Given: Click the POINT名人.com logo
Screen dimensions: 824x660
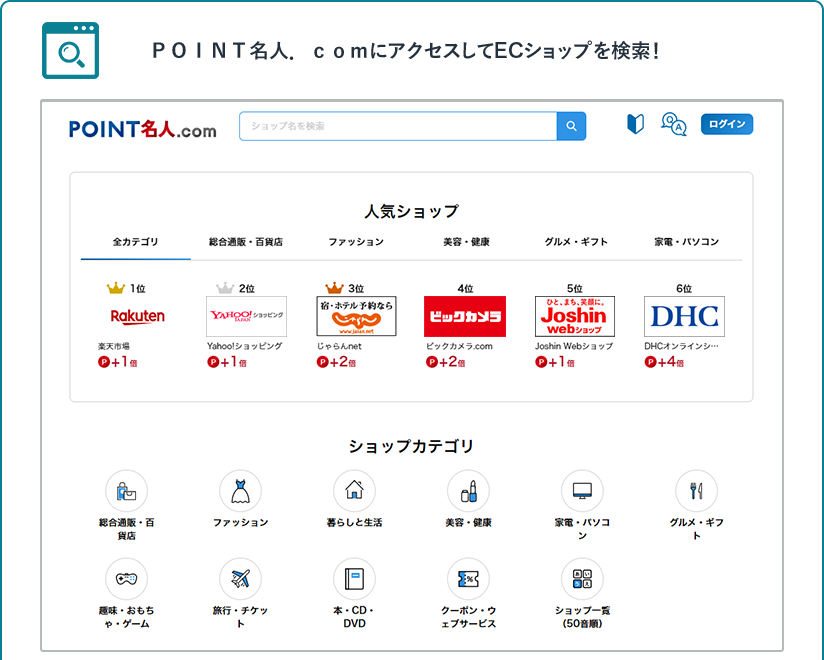Looking at the screenshot, I should pos(142,129).
